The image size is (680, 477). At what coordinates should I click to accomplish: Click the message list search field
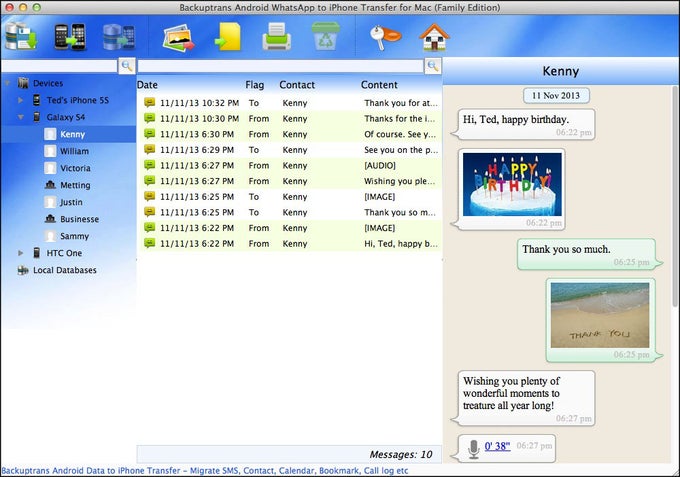(280, 66)
